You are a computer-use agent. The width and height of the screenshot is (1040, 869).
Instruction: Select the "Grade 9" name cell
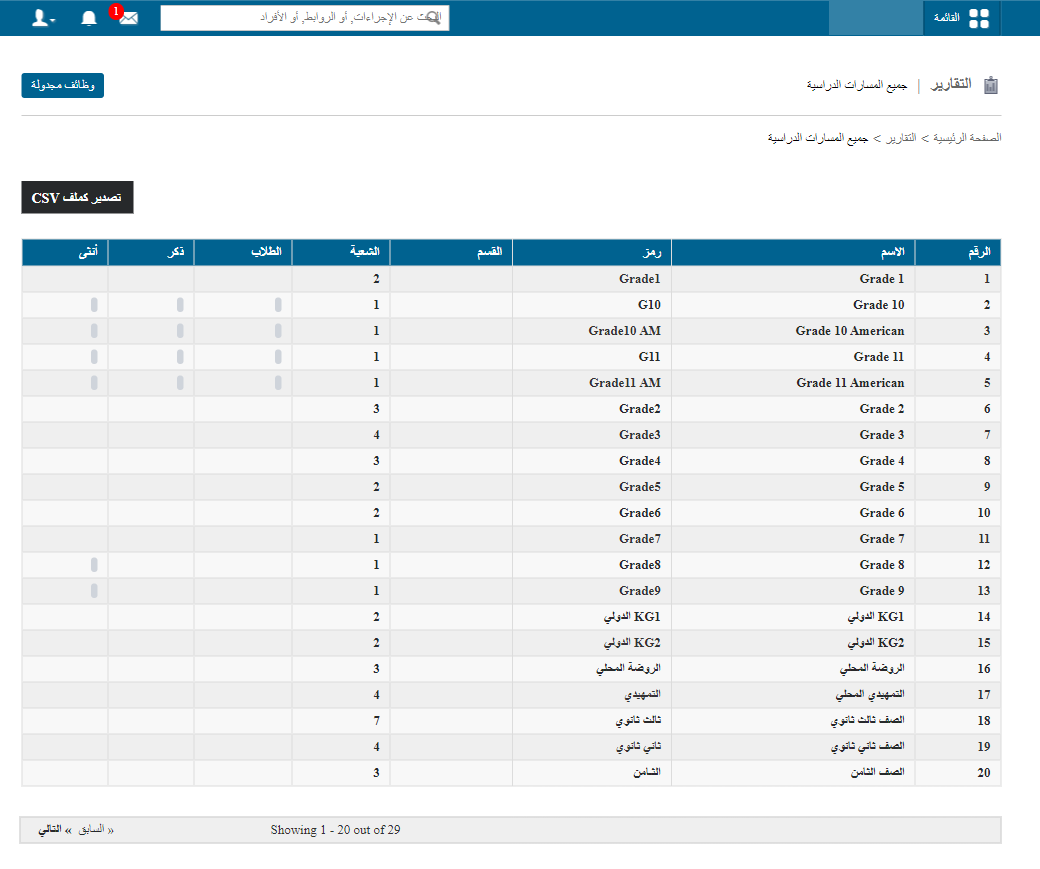coord(793,590)
